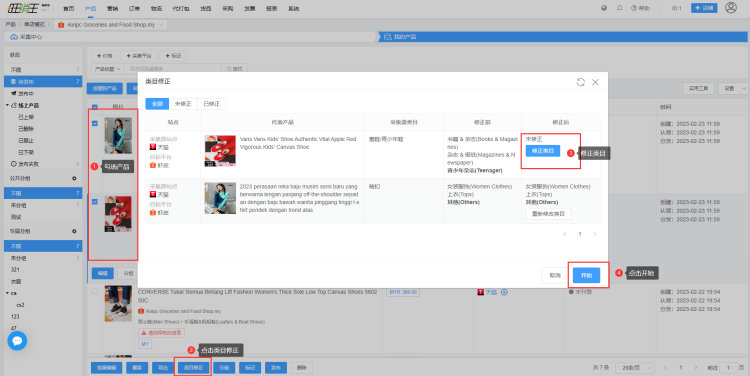The height and width of the screenshot is (376, 750).
Task: Click the 删除 button in bottom bar
Action: 301,368
